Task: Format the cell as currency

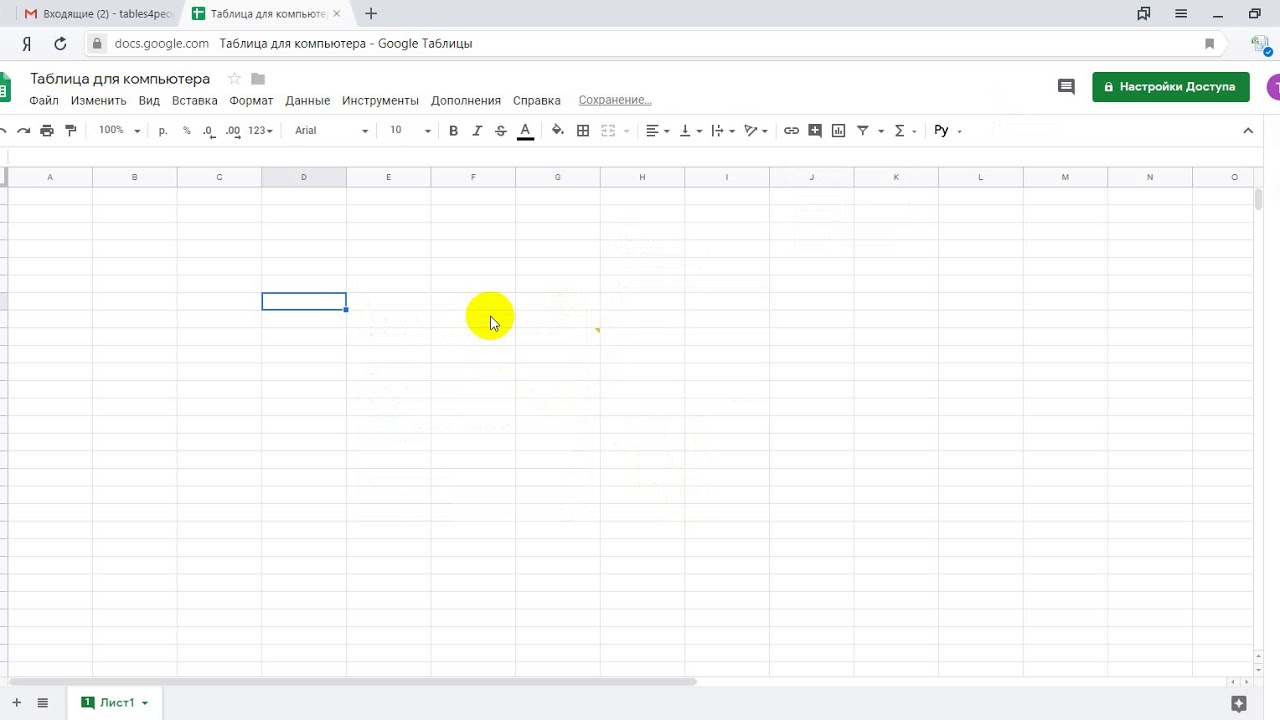Action: 163,130
